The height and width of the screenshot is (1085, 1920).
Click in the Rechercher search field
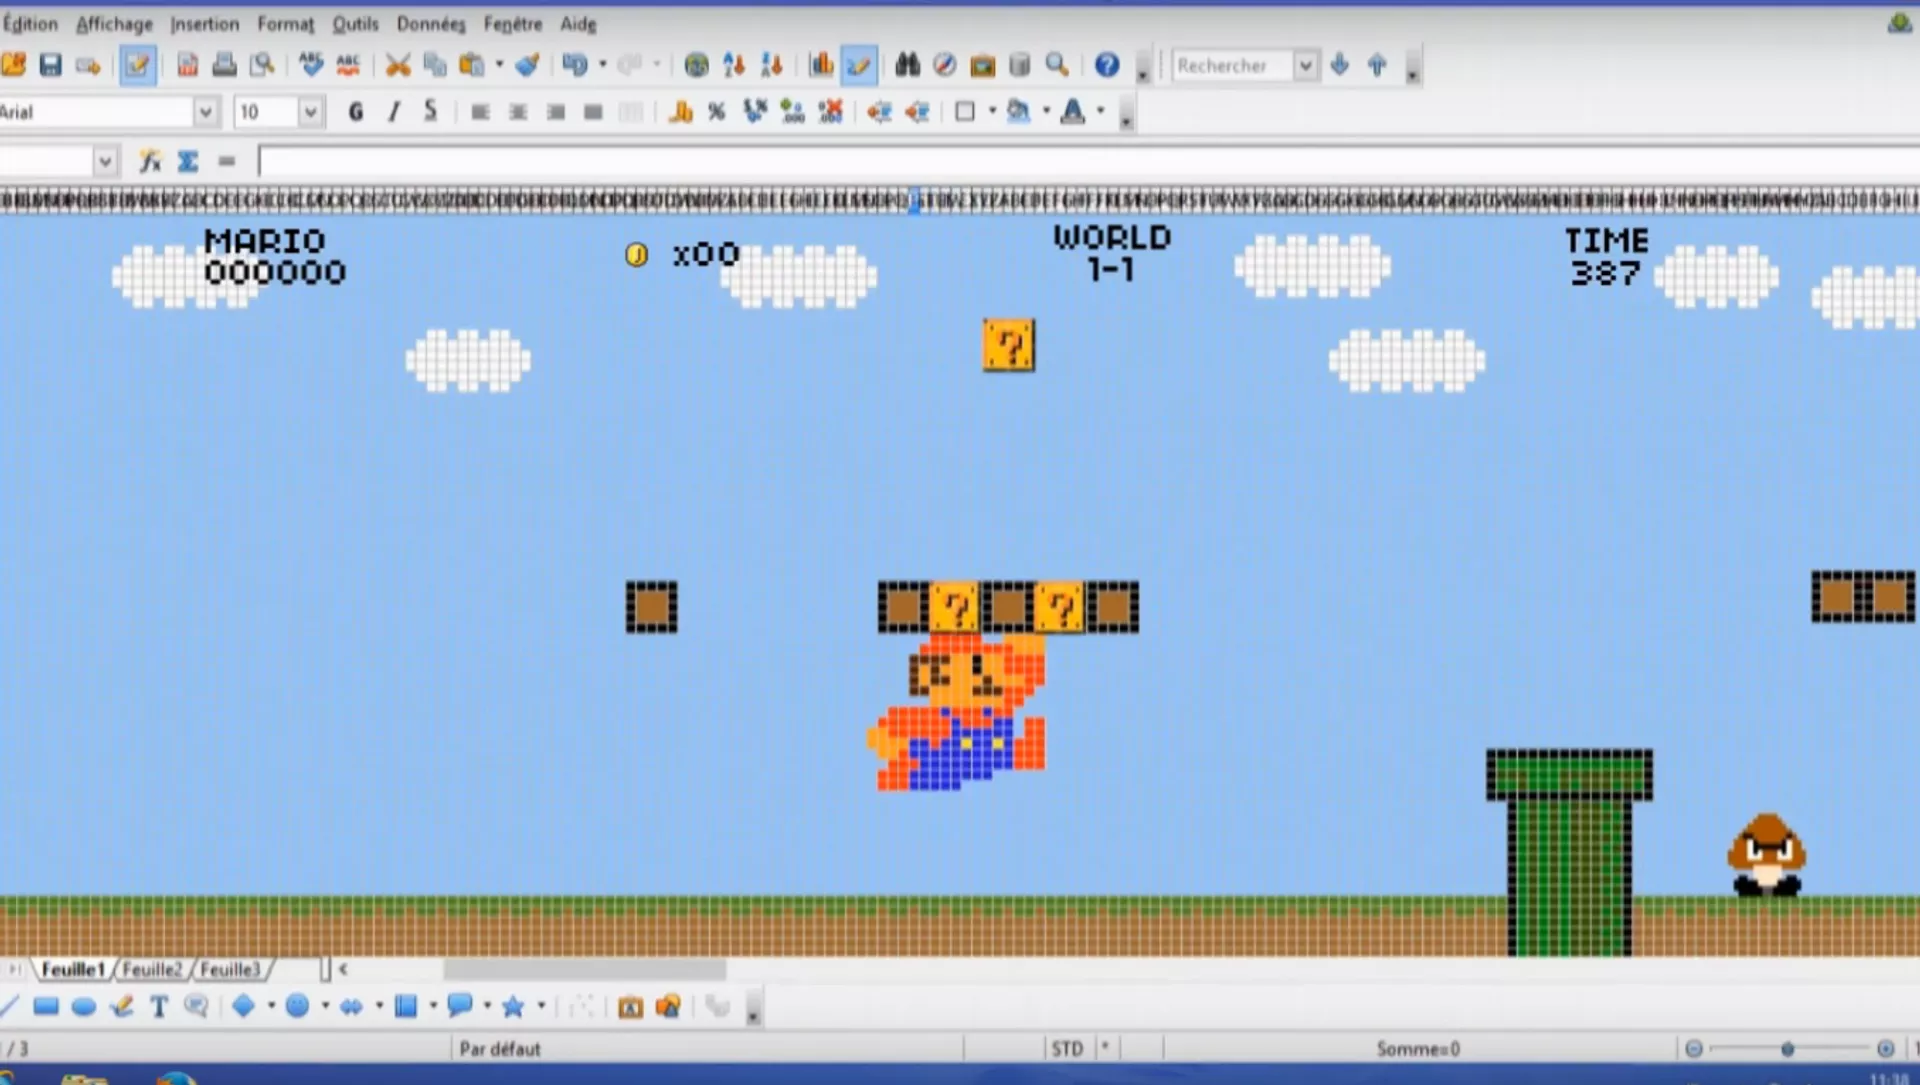[x=1232, y=66]
